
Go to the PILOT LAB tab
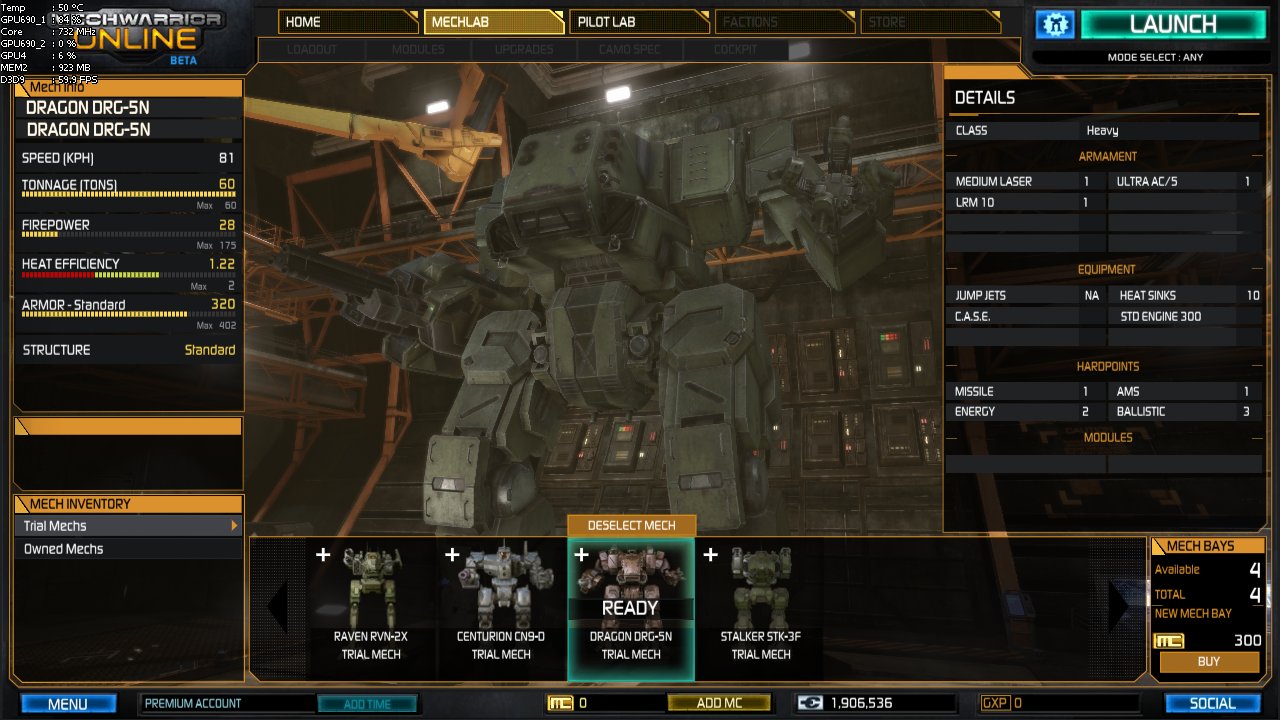pyautogui.click(x=640, y=22)
